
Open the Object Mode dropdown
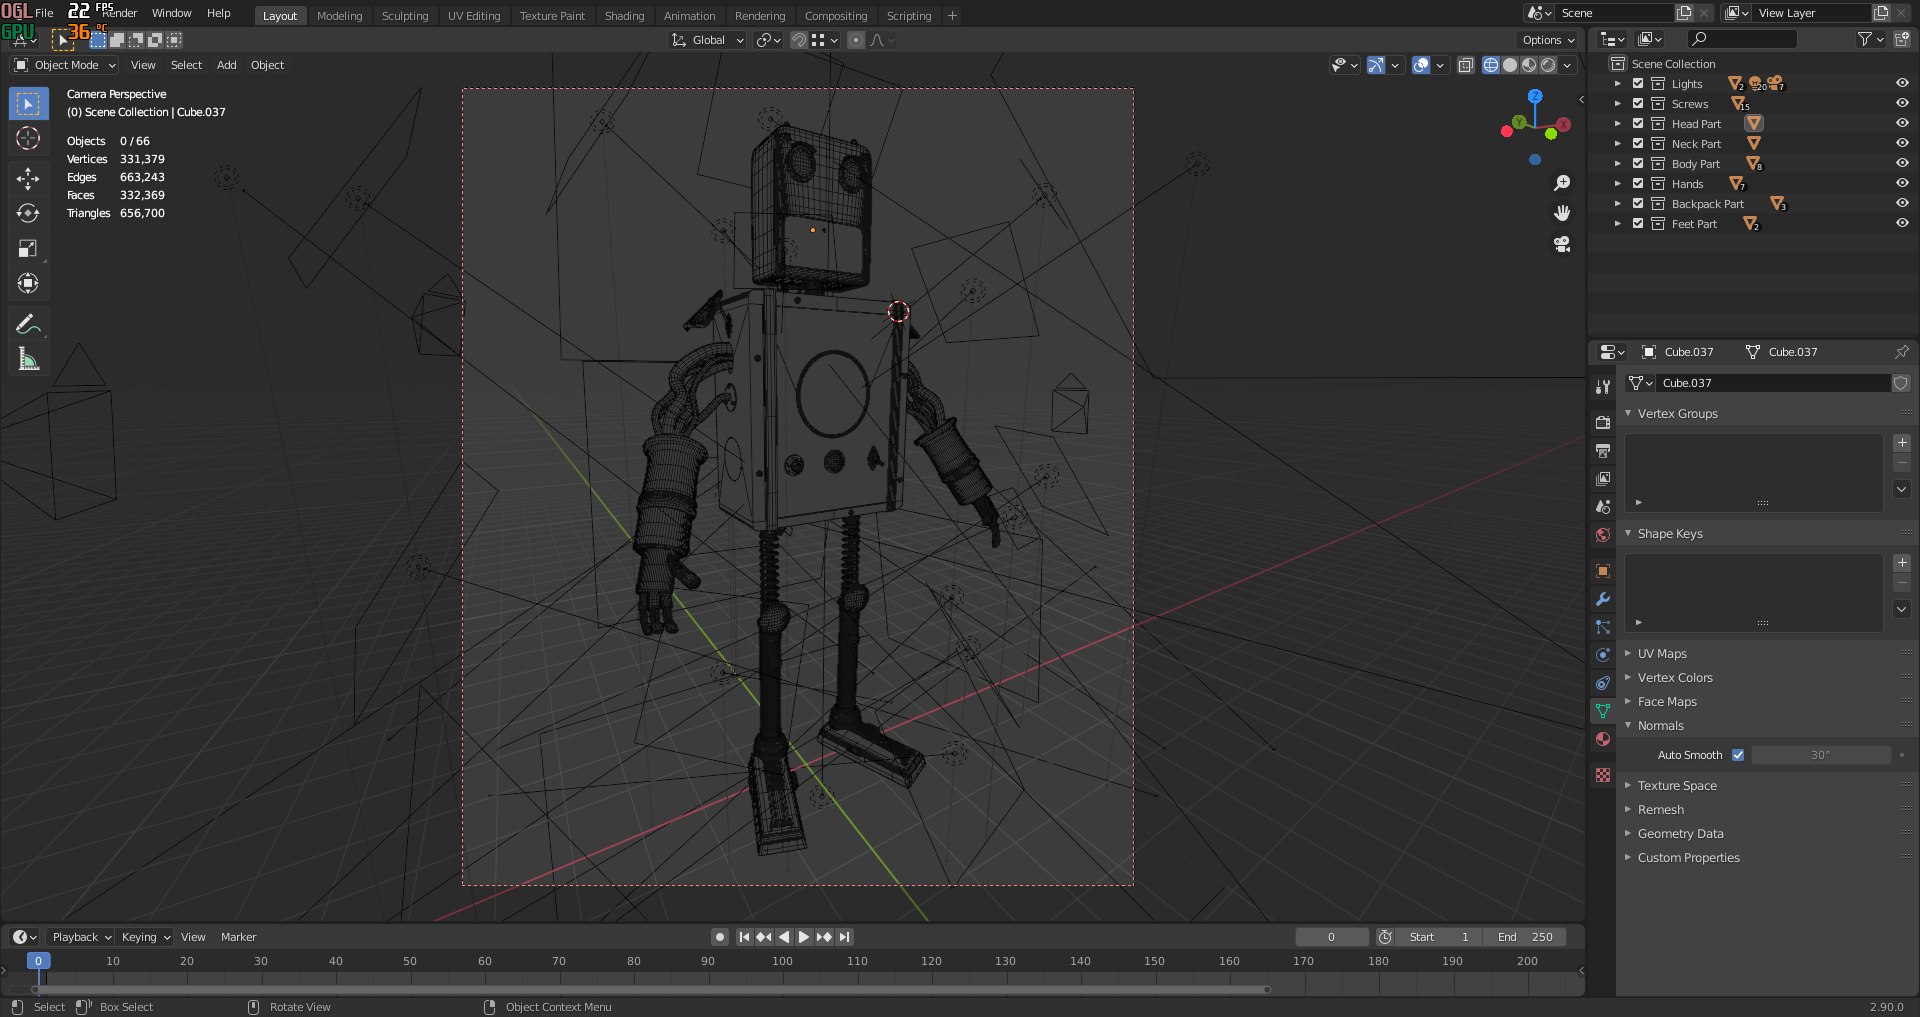click(x=65, y=65)
